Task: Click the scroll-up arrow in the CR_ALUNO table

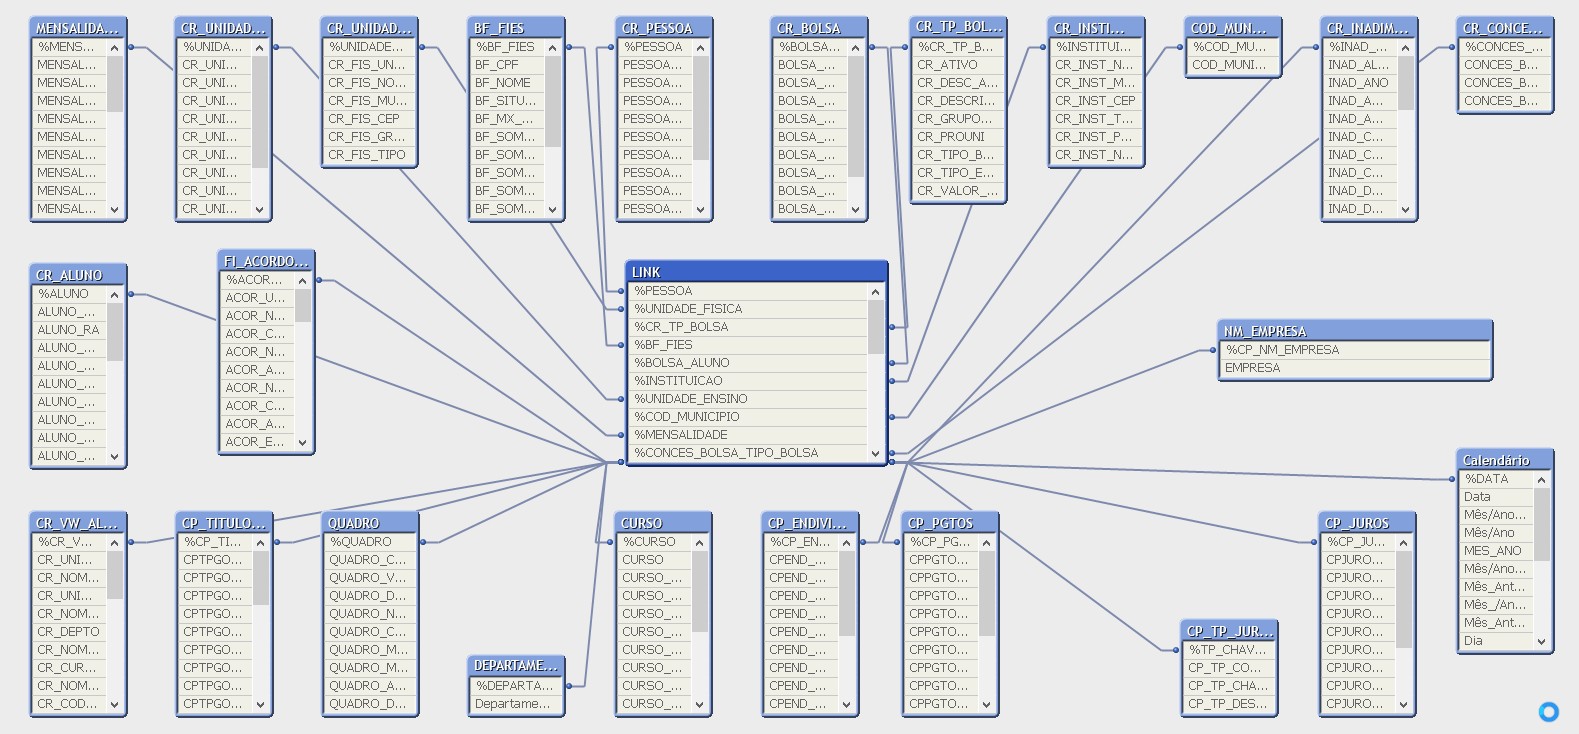Action: (115, 295)
